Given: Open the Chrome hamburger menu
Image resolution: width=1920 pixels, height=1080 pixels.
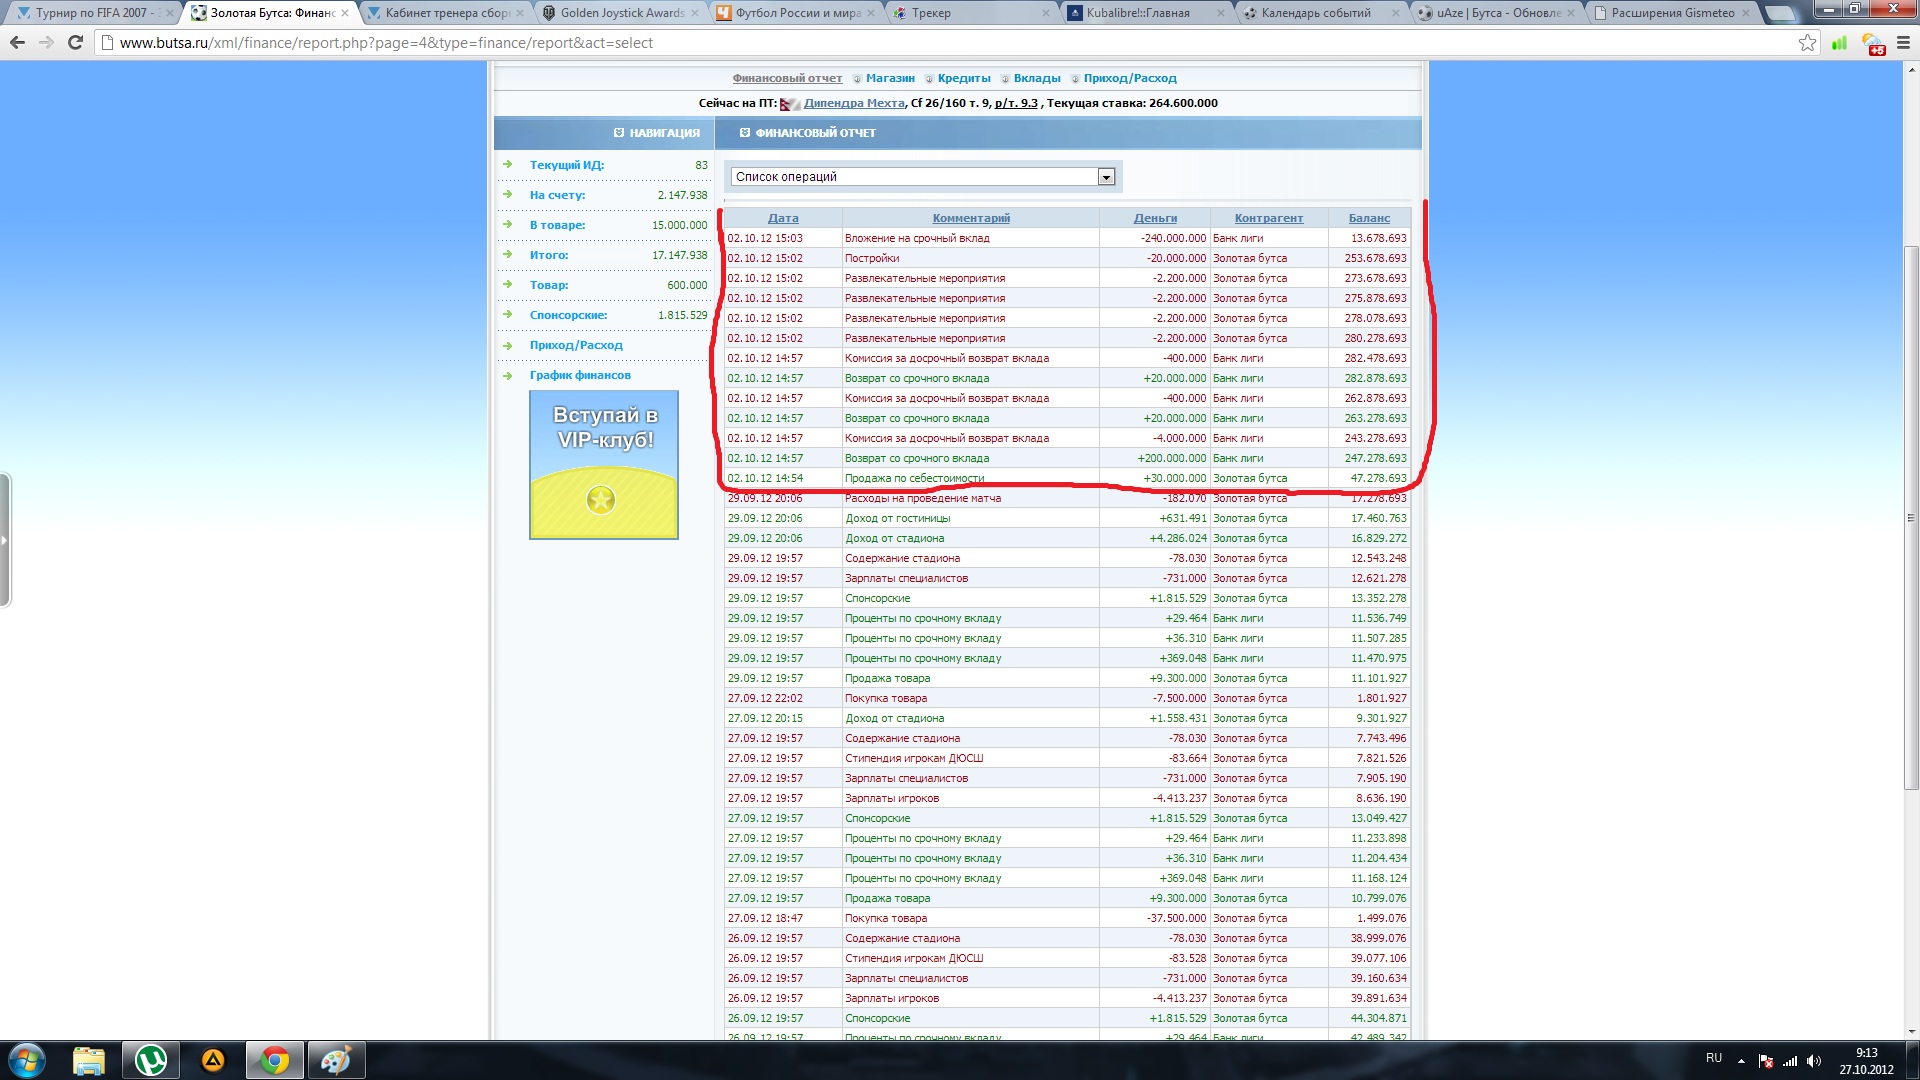Looking at the screenshot, I should pos(1903,43).
